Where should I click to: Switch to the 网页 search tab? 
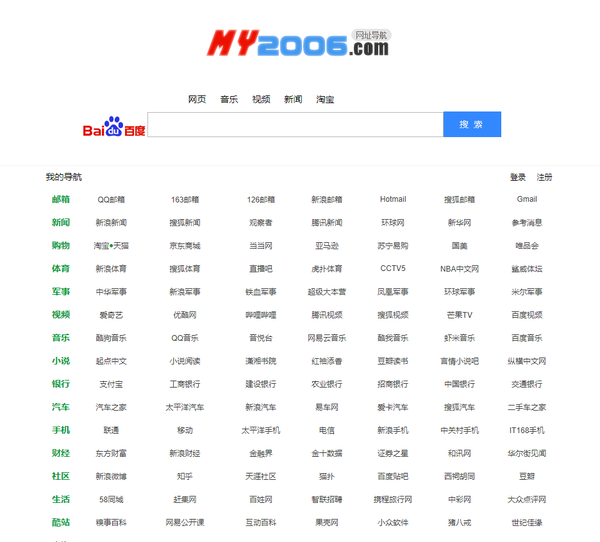tap(197, 99)
